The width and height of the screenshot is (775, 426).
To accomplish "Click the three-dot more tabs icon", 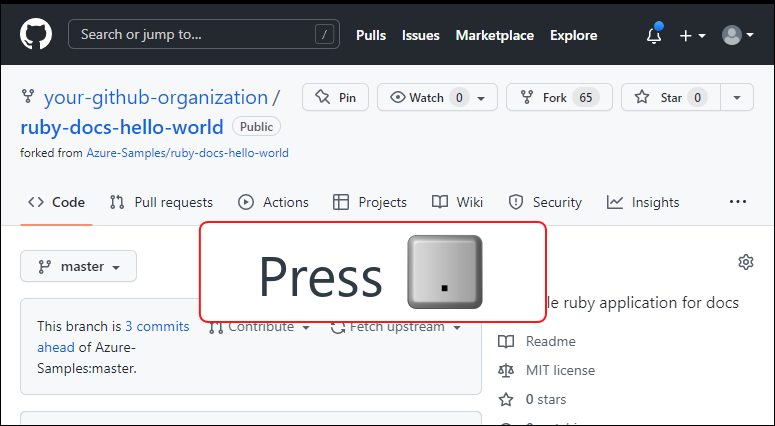I will pos(738,202).
